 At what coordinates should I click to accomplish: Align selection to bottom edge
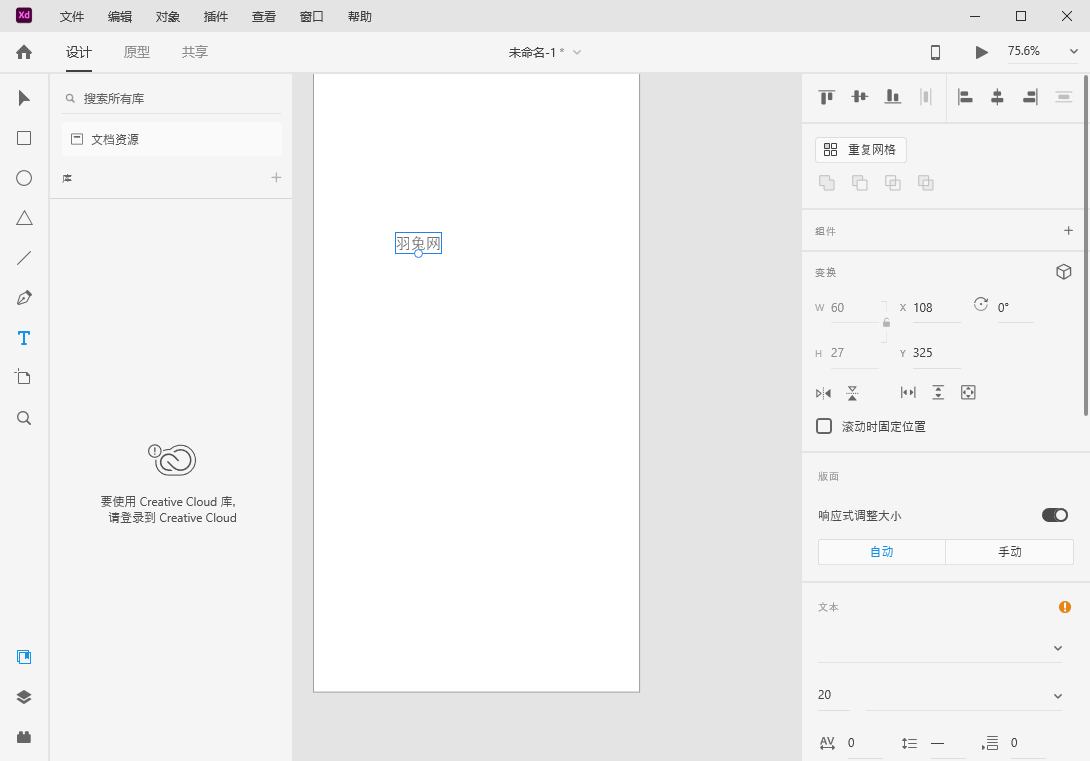point(893,97)
